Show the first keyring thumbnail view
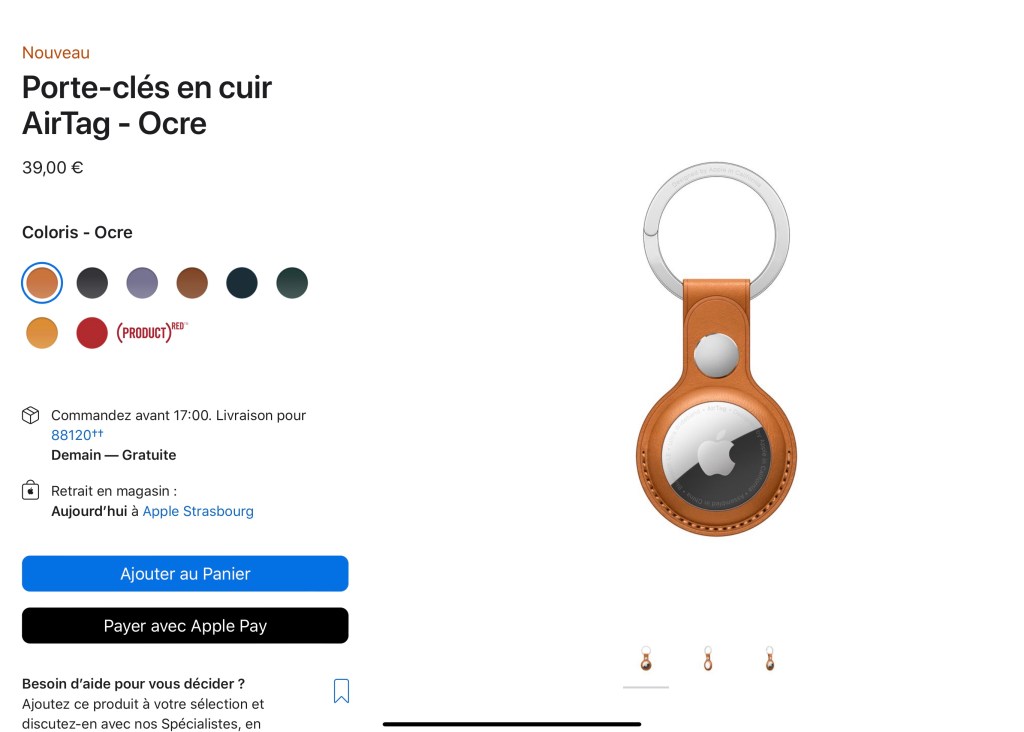Screen dimensions: 1024x732 [x=646, y=659]
